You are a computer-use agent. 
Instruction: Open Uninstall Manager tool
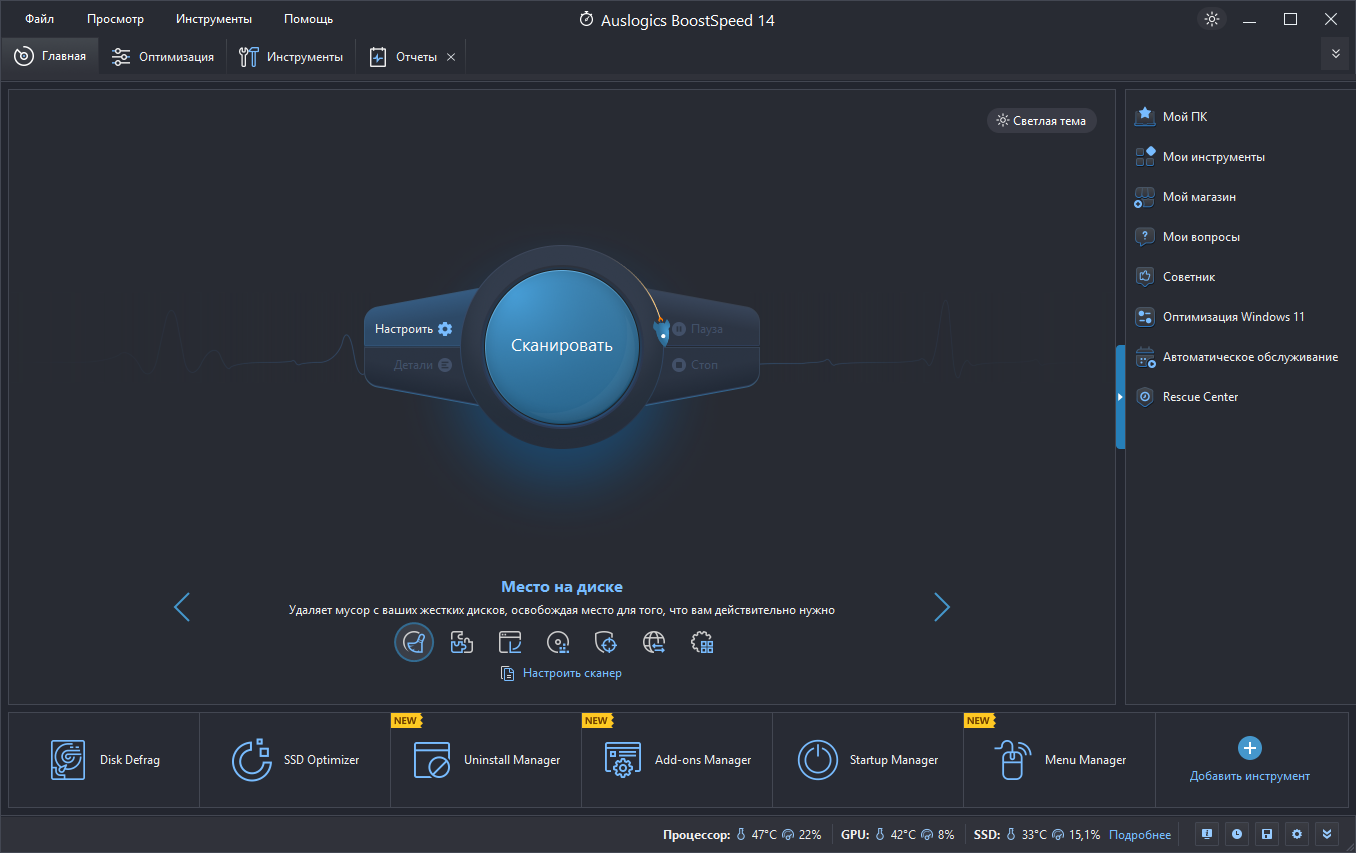click(x=486, y=760)
